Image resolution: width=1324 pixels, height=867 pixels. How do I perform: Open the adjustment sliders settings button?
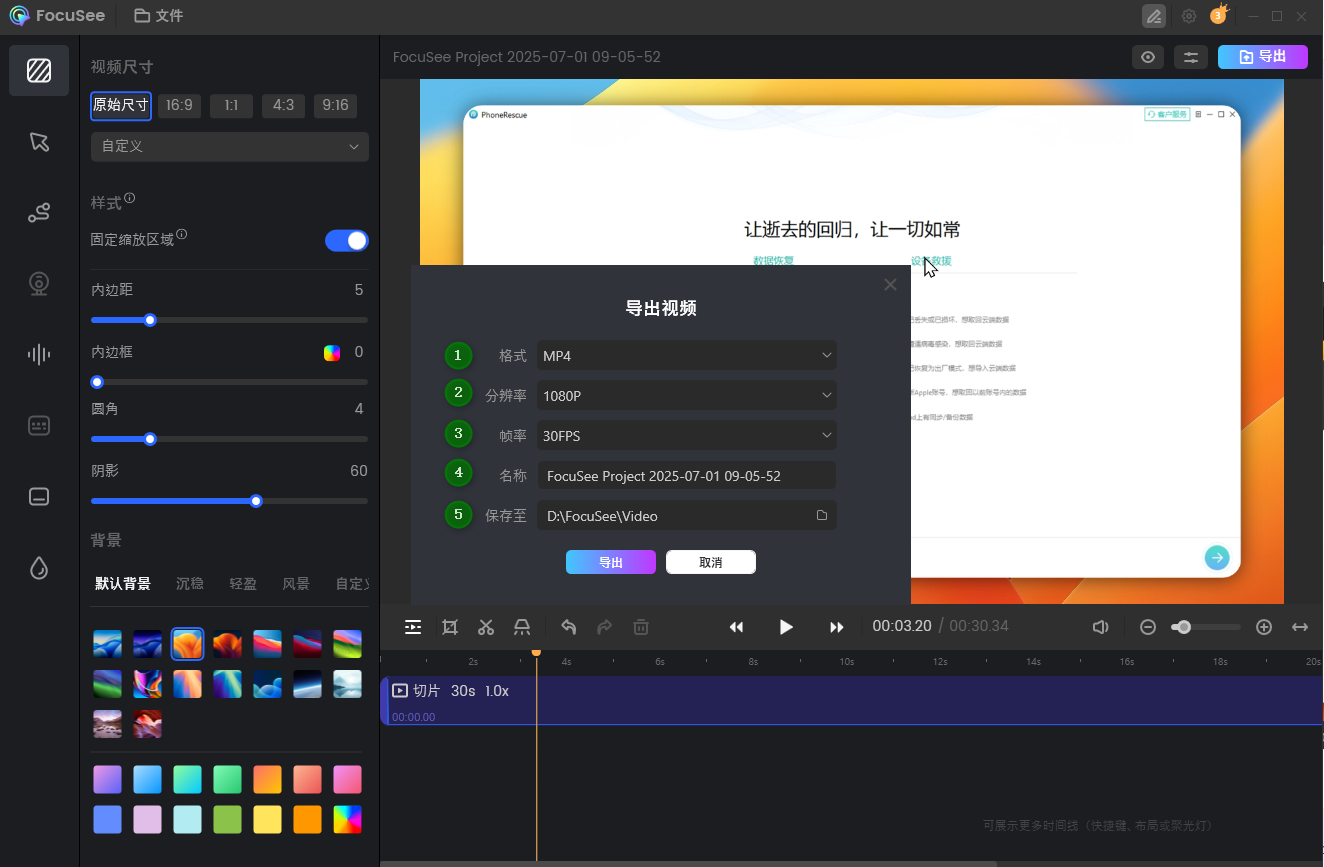click(x=1191, y=57)
